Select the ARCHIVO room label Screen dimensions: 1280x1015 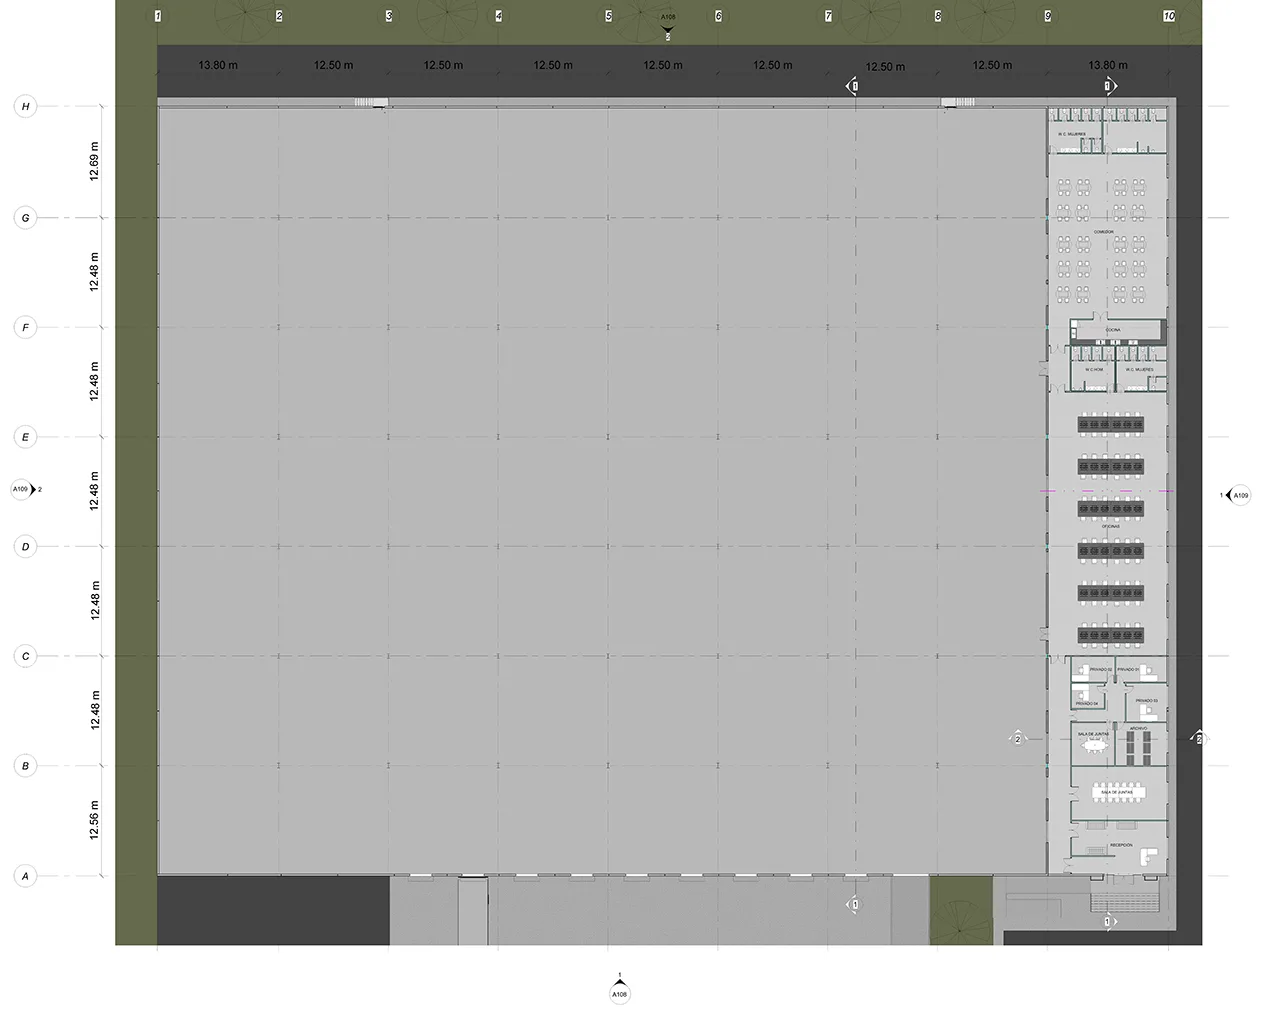click(1138, 728)
